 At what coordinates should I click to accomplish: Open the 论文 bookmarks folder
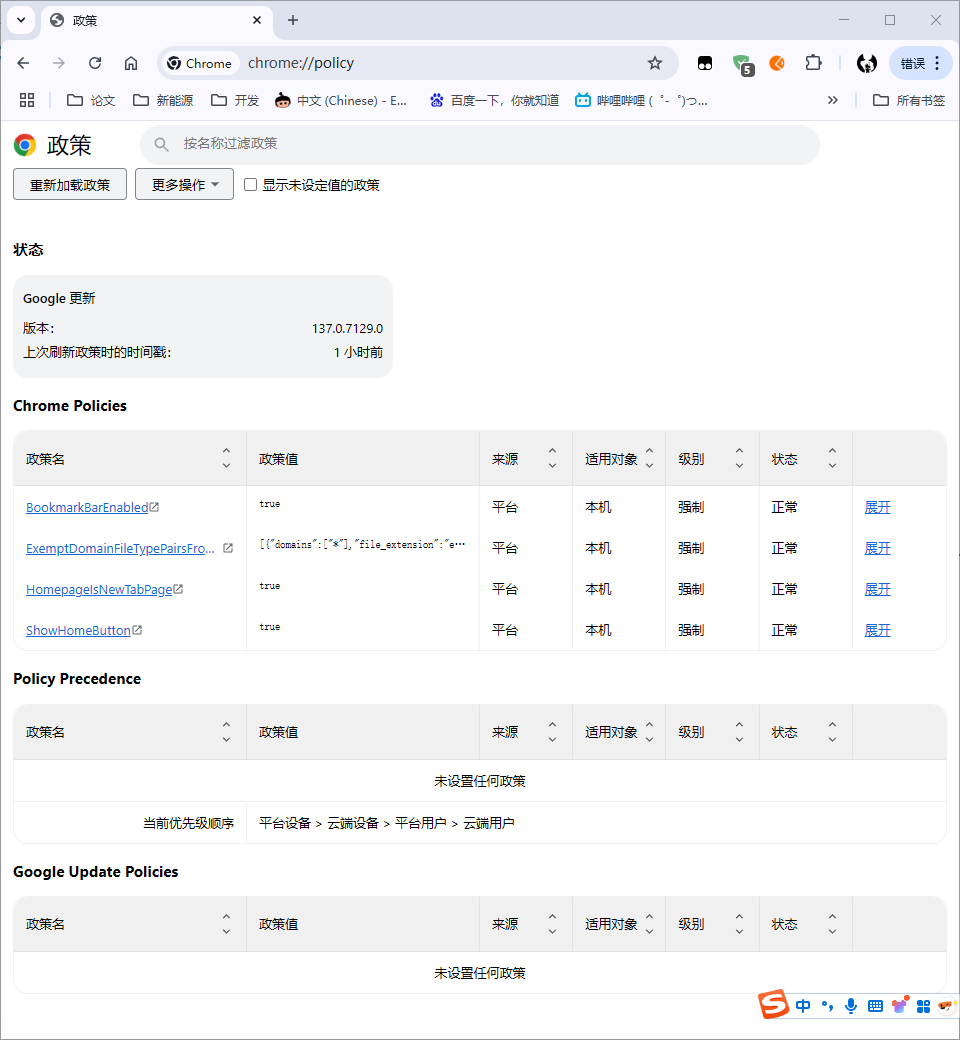pyautogui.click(x=92, y=100)
